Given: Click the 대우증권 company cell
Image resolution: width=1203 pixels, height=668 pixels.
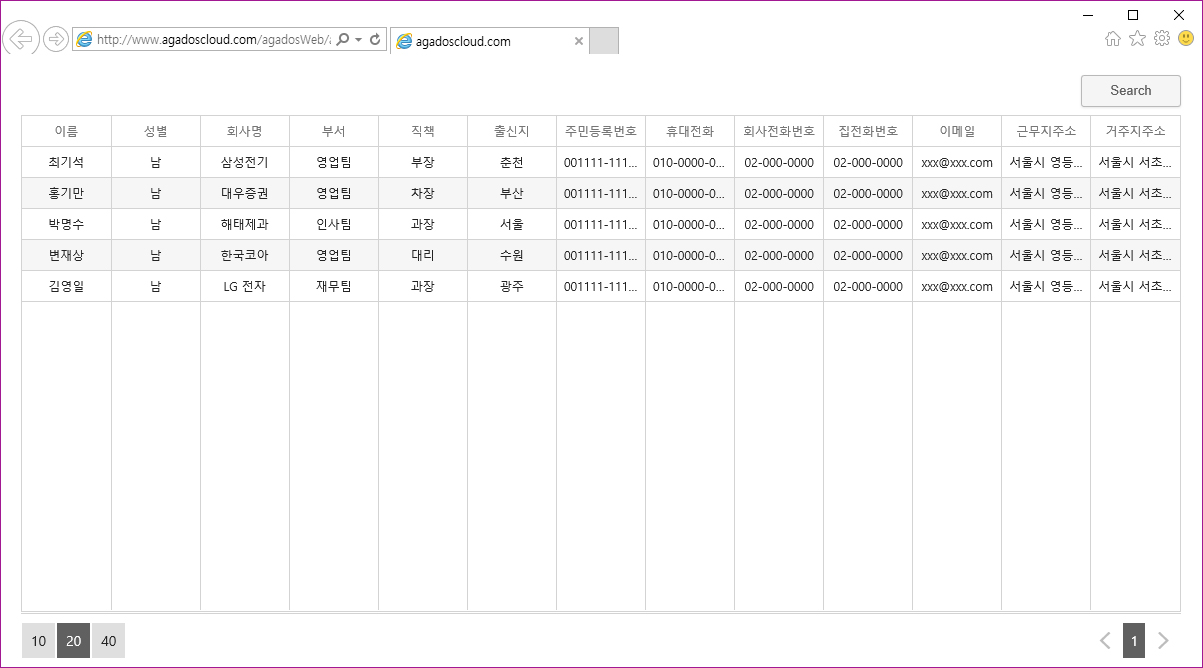Looking at the screenshot, I should (x=244, y=193).
